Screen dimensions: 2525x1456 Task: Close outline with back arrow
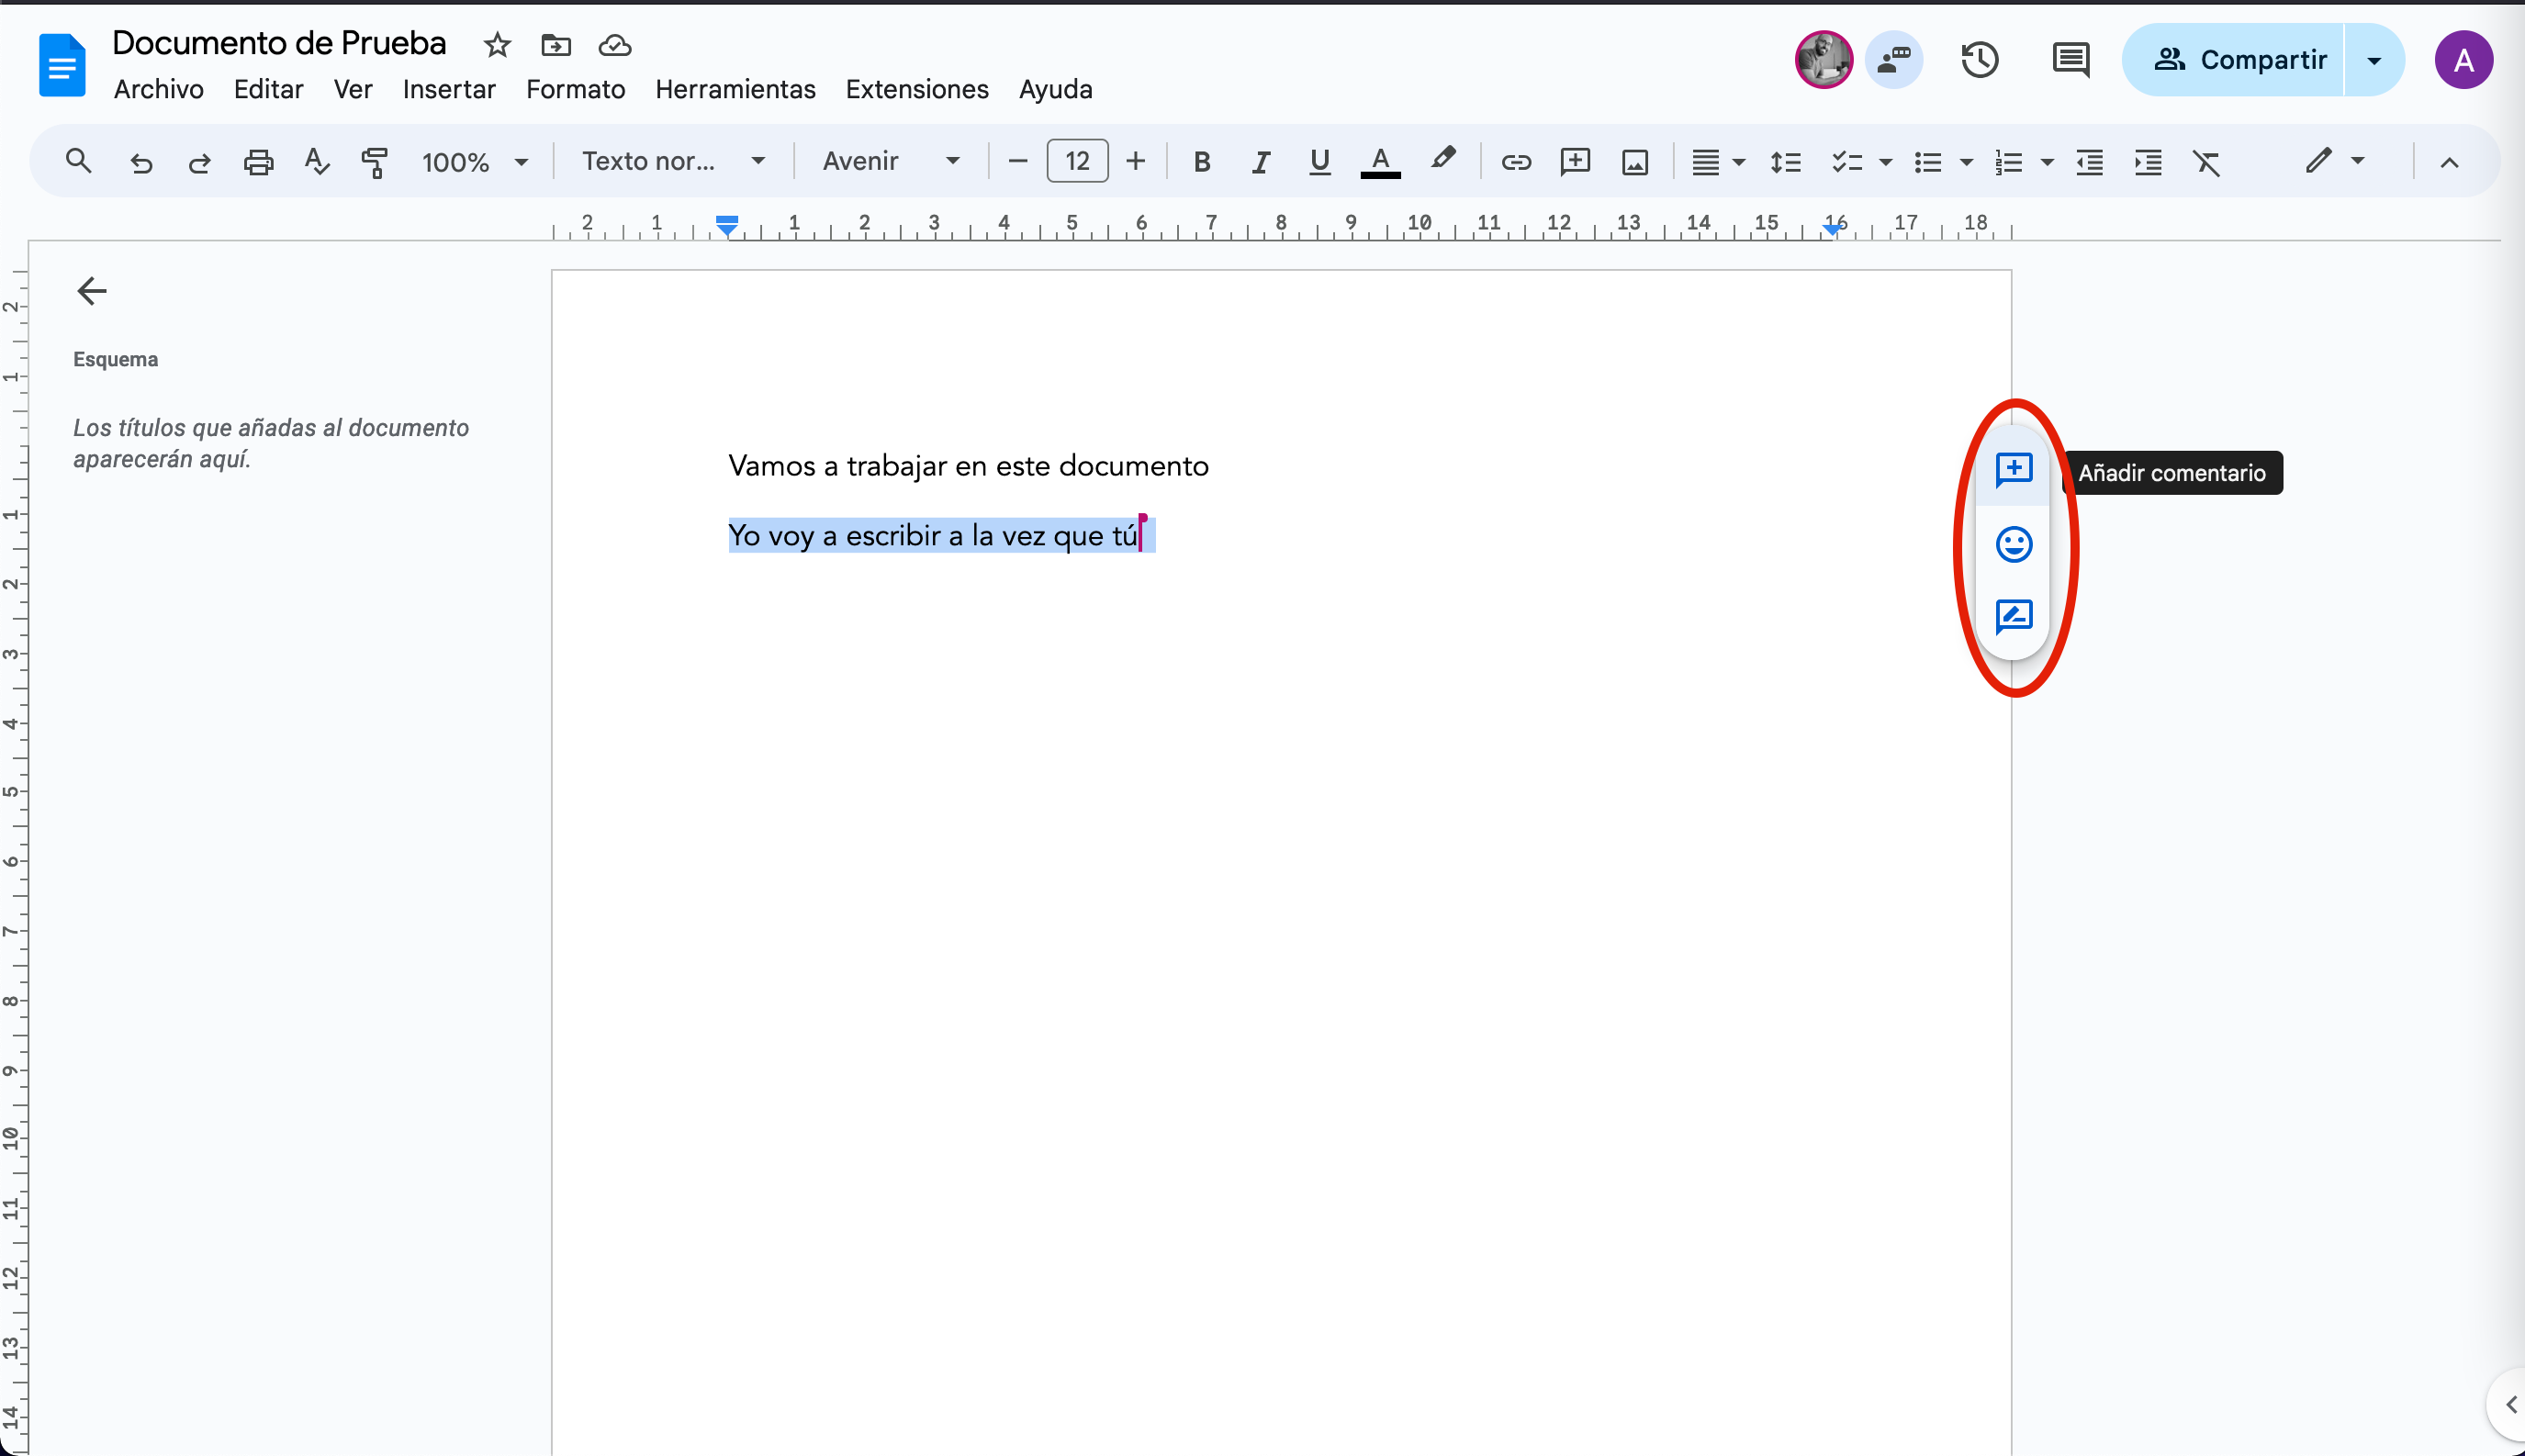coord(92,291)
